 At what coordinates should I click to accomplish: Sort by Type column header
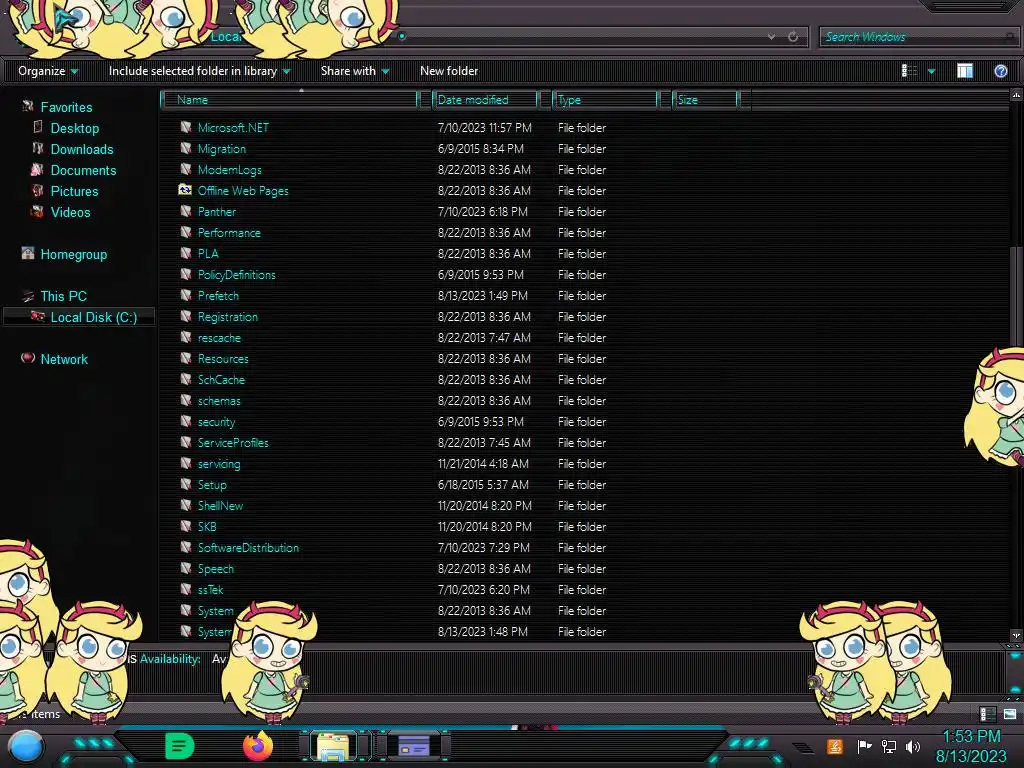pyautogui.click(x=605, y=99)
